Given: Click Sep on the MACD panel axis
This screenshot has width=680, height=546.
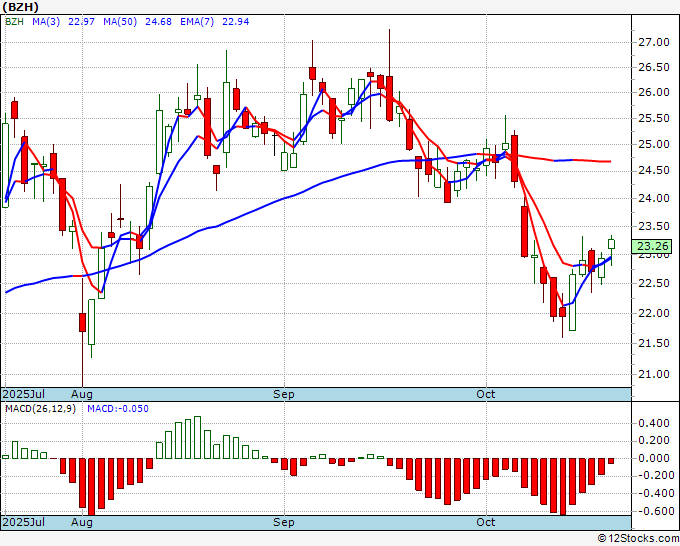Looking at the screenshot, I should tap(284, 522).
